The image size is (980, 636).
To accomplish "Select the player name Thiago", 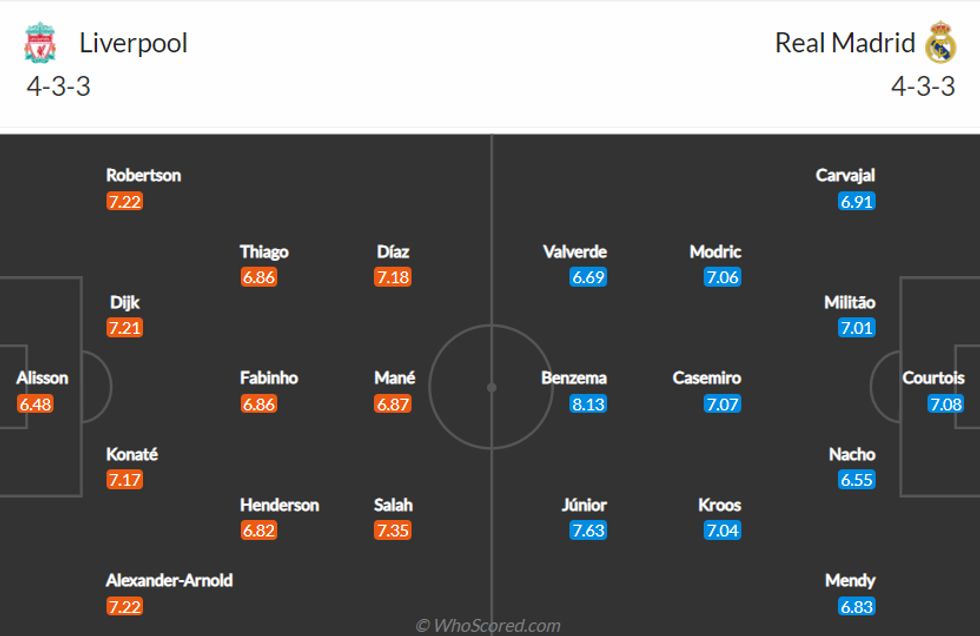I will pos(264,252).
